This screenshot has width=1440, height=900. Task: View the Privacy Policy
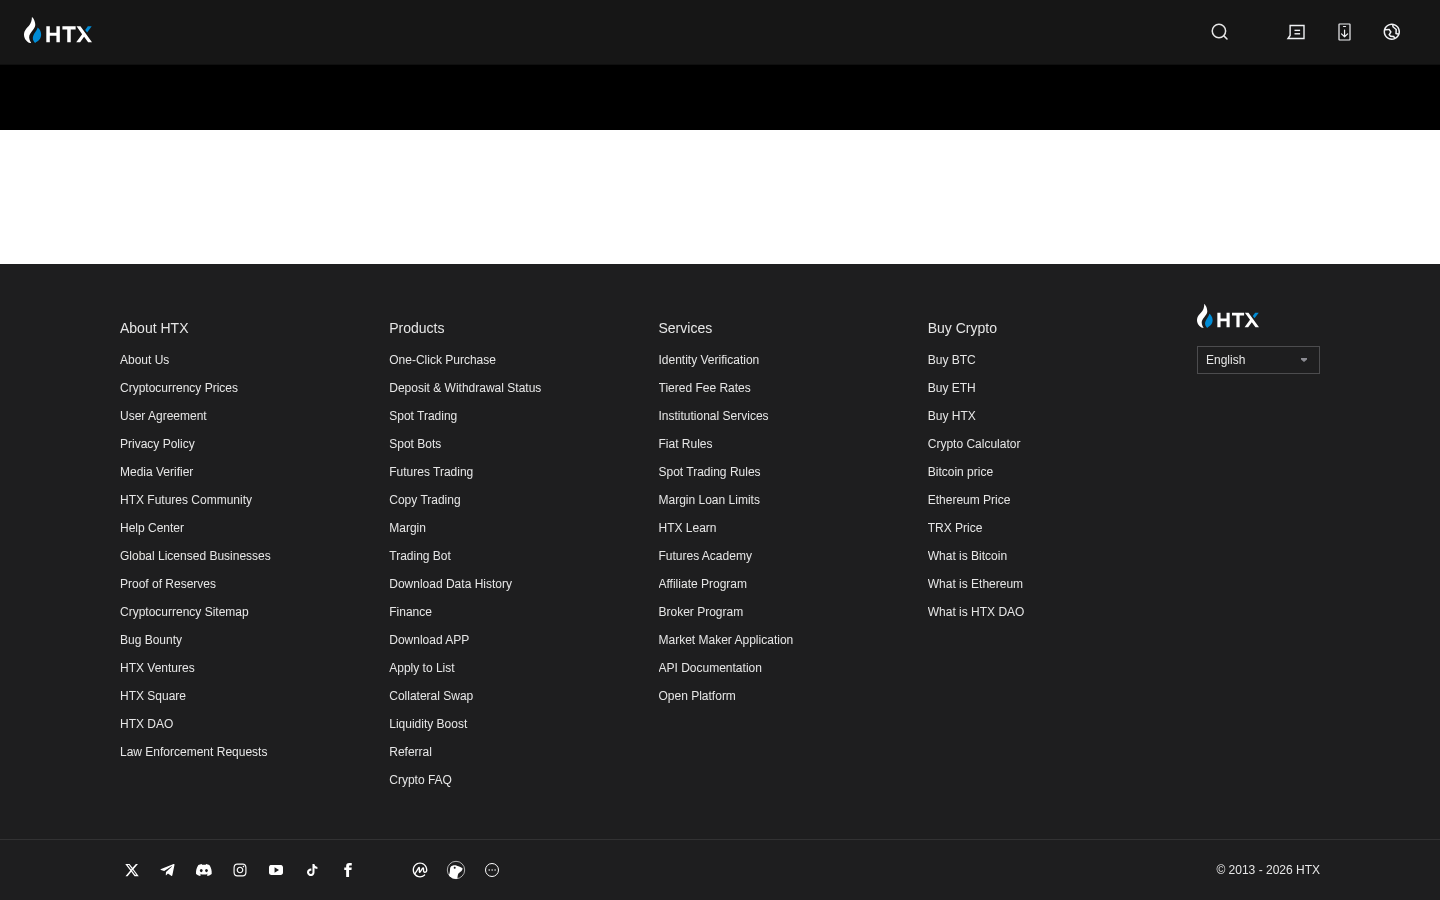(x=157, y=444)
